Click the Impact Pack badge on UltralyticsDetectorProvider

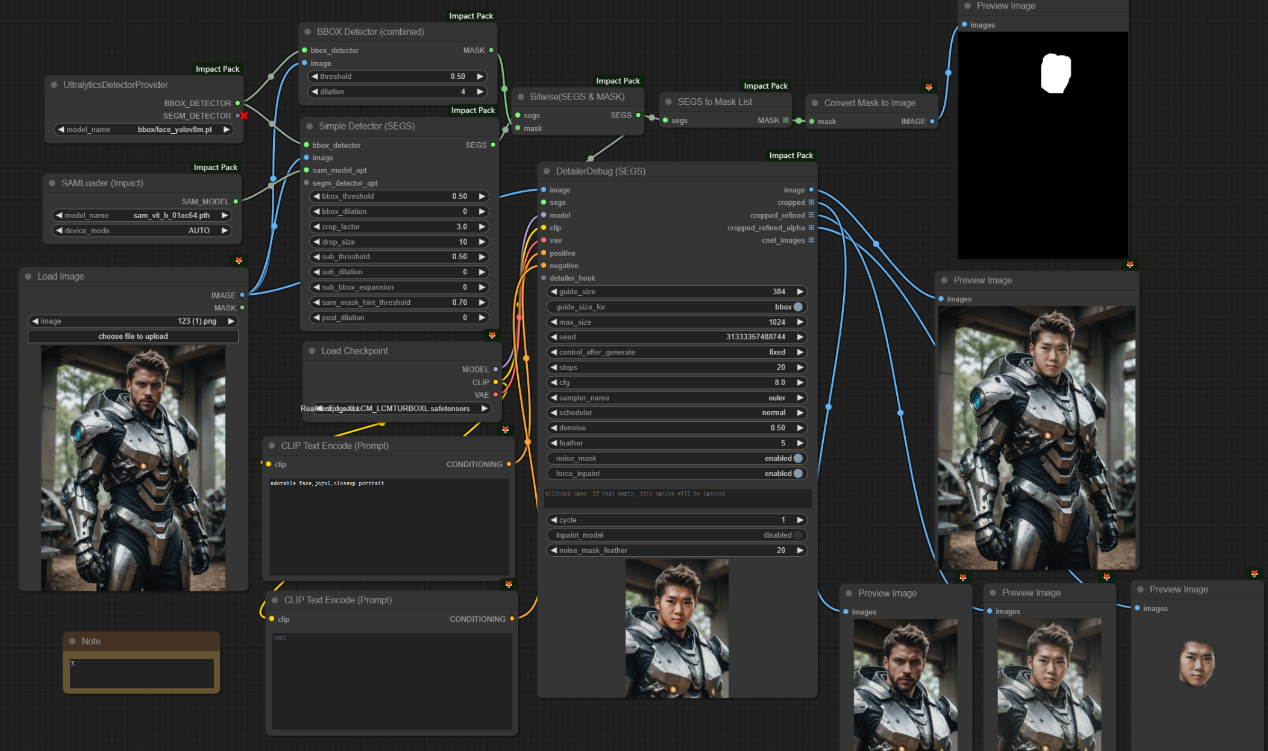coord(217,69)
